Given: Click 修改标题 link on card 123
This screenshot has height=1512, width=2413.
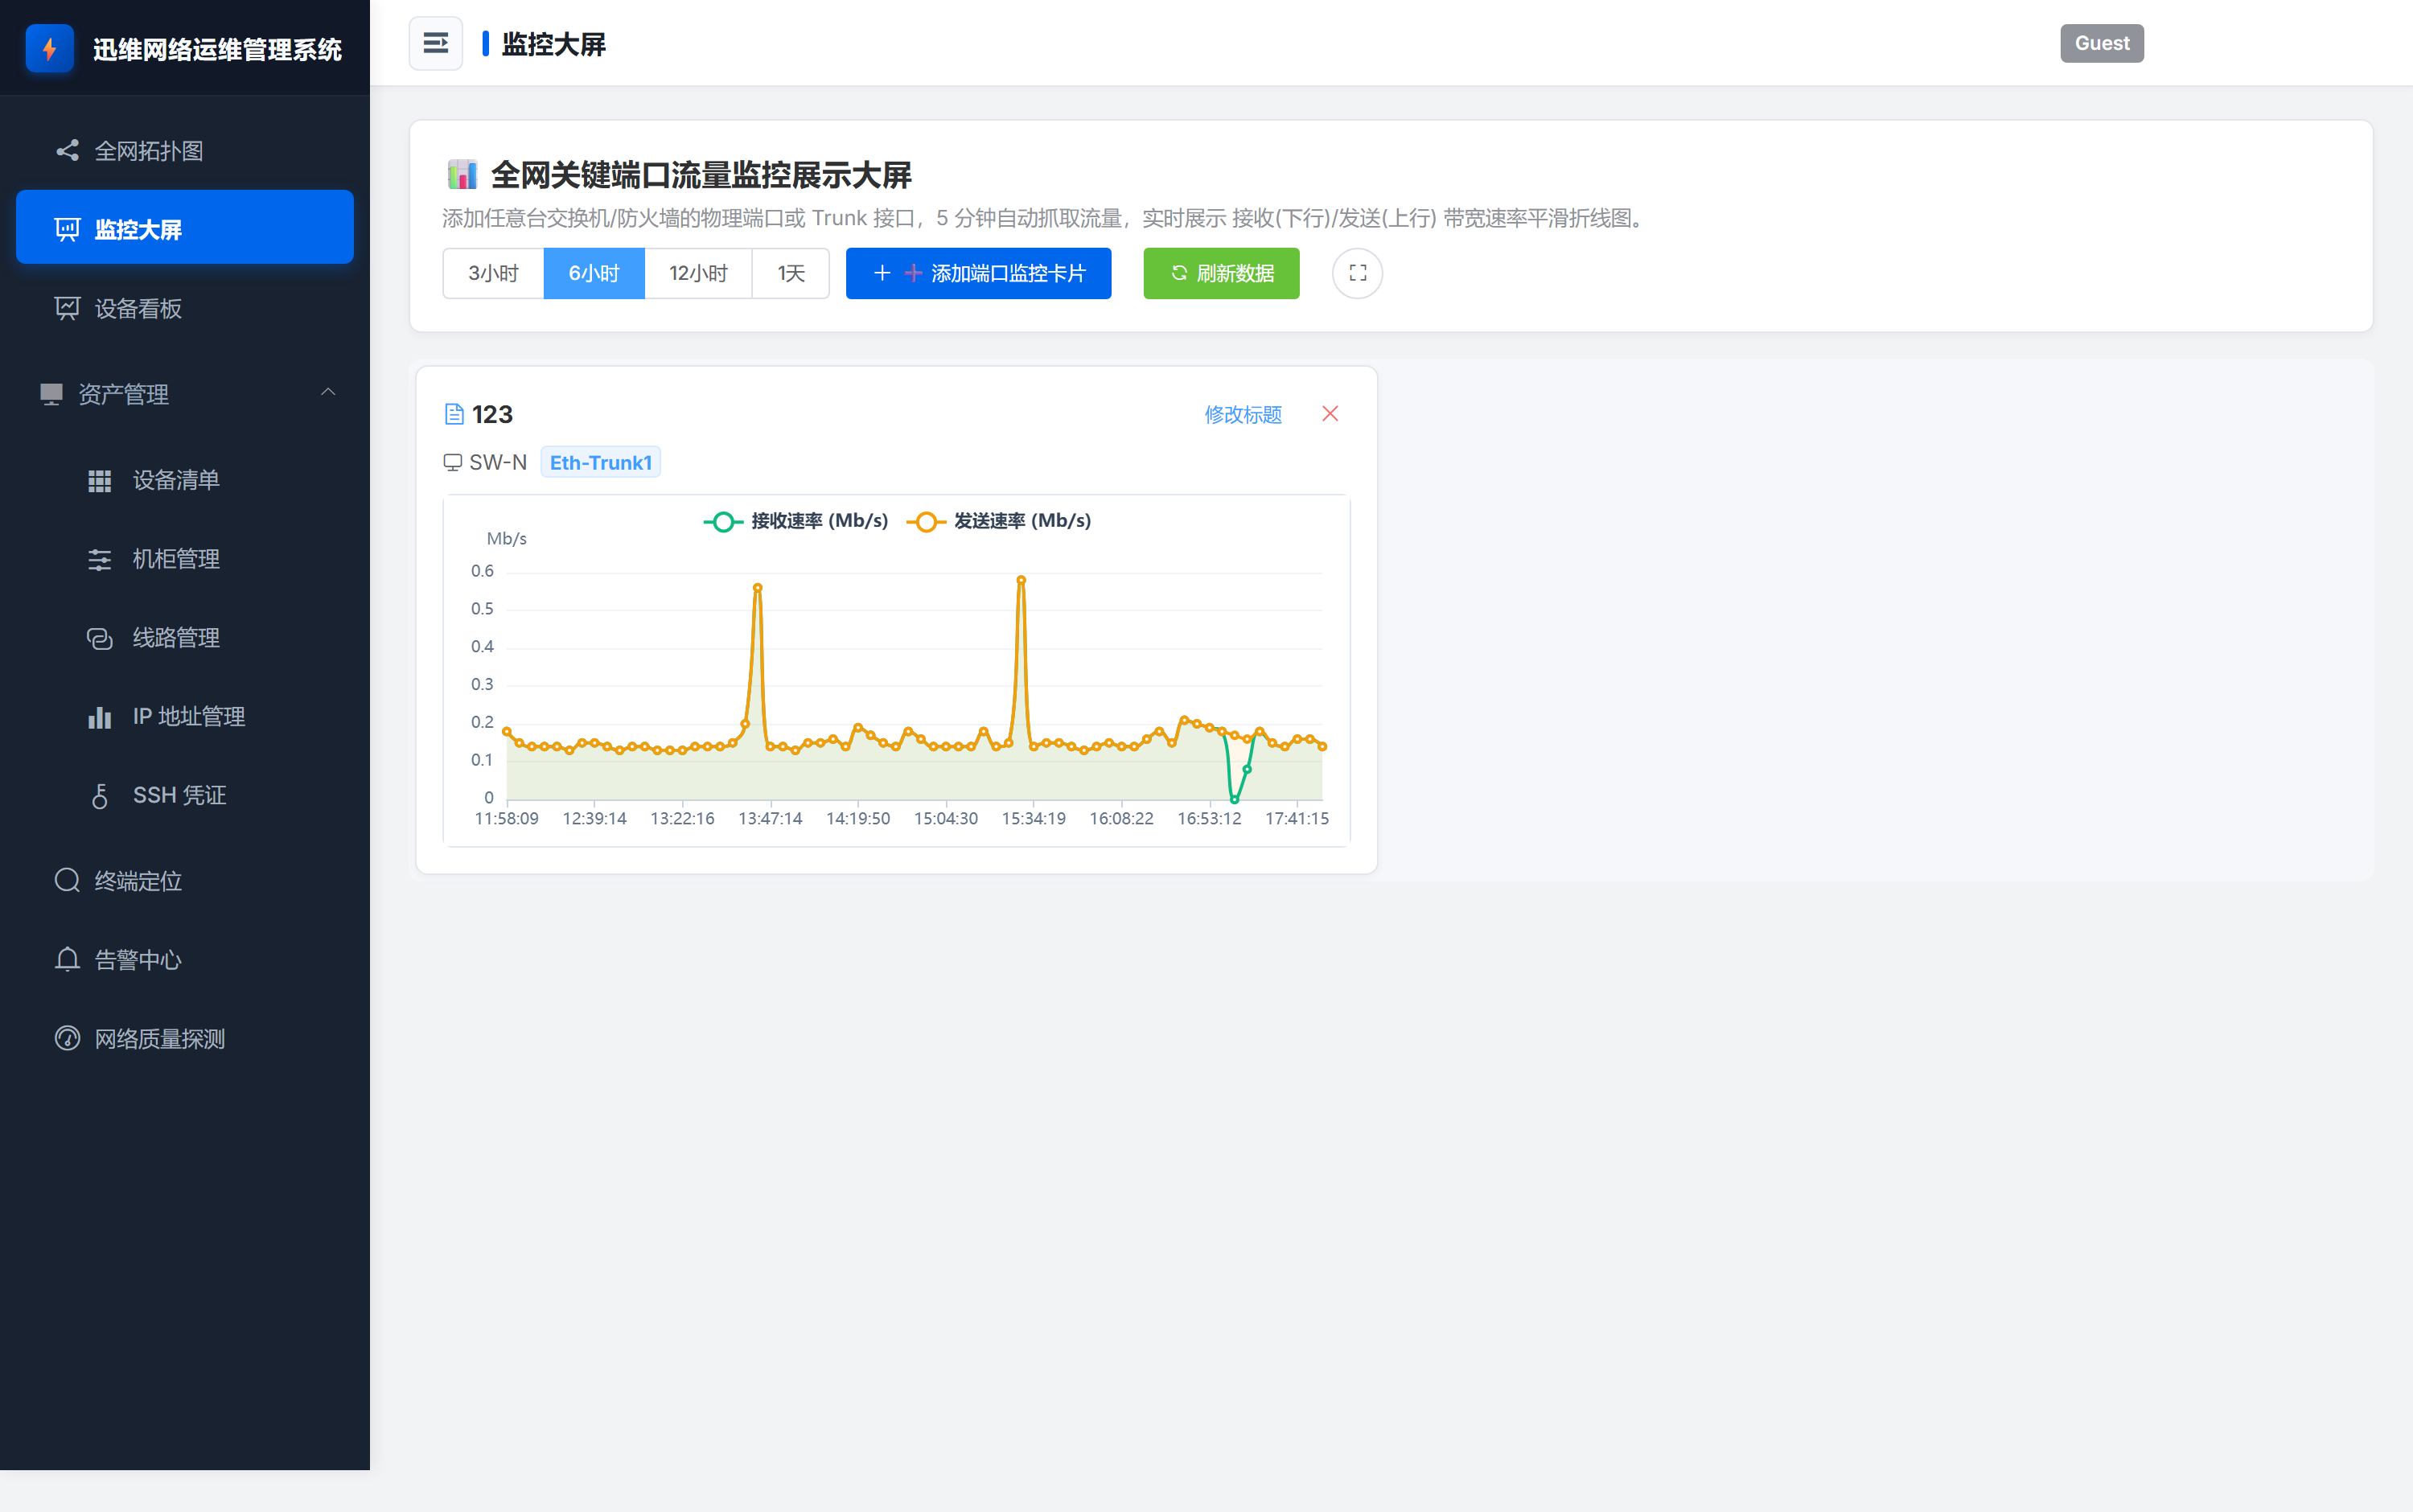Looking at the screenshot, I should [1243, 414].
